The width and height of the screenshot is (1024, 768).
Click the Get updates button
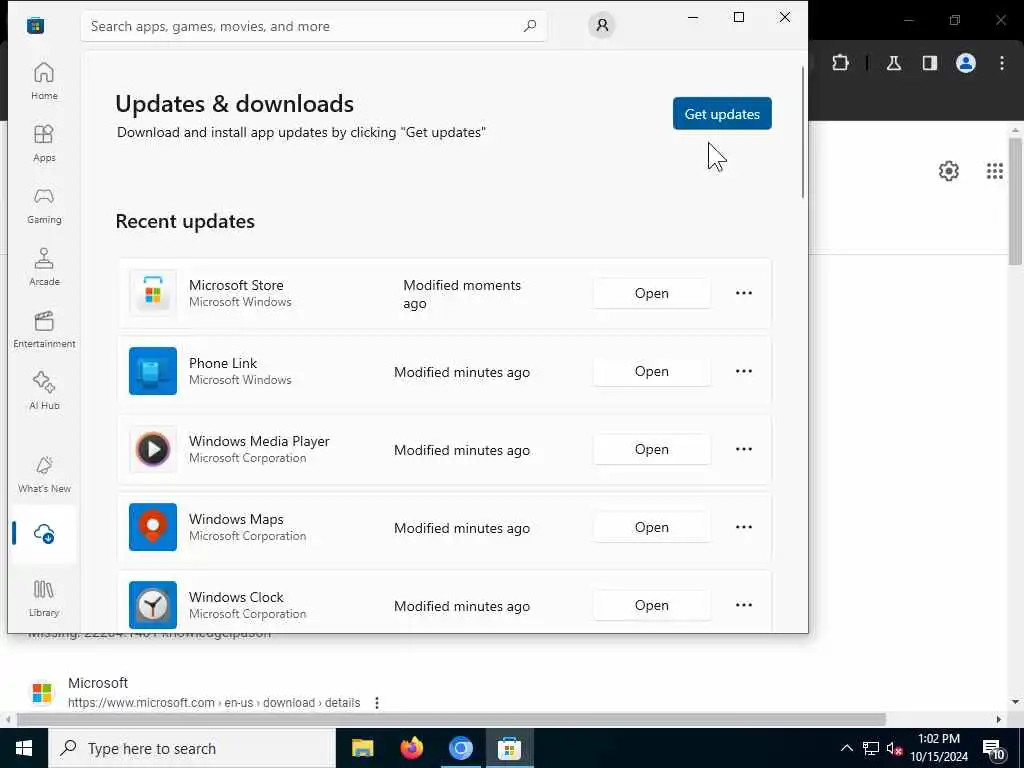point(722,114)
